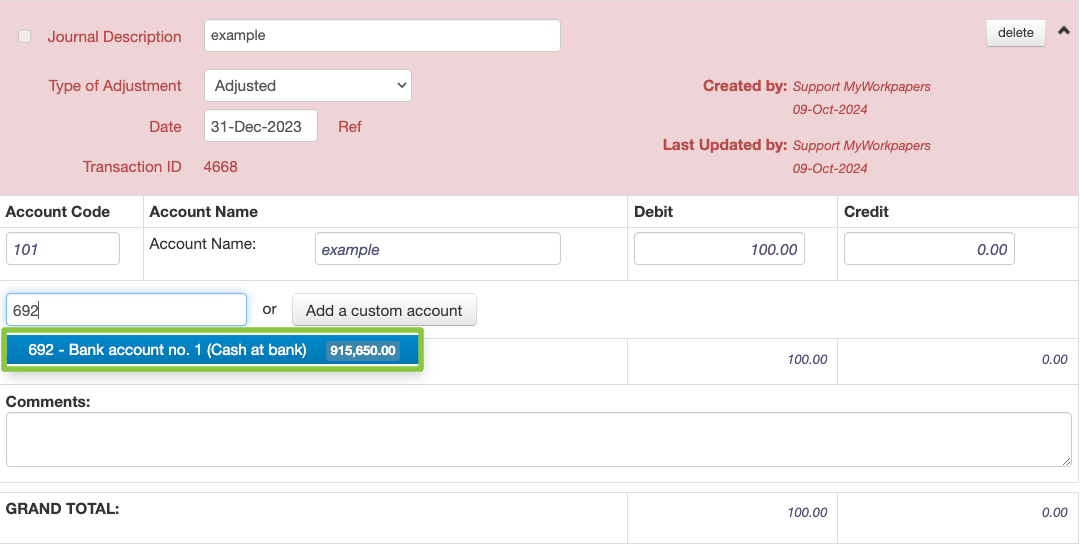Click Add a custom account button

coord(384,310)
